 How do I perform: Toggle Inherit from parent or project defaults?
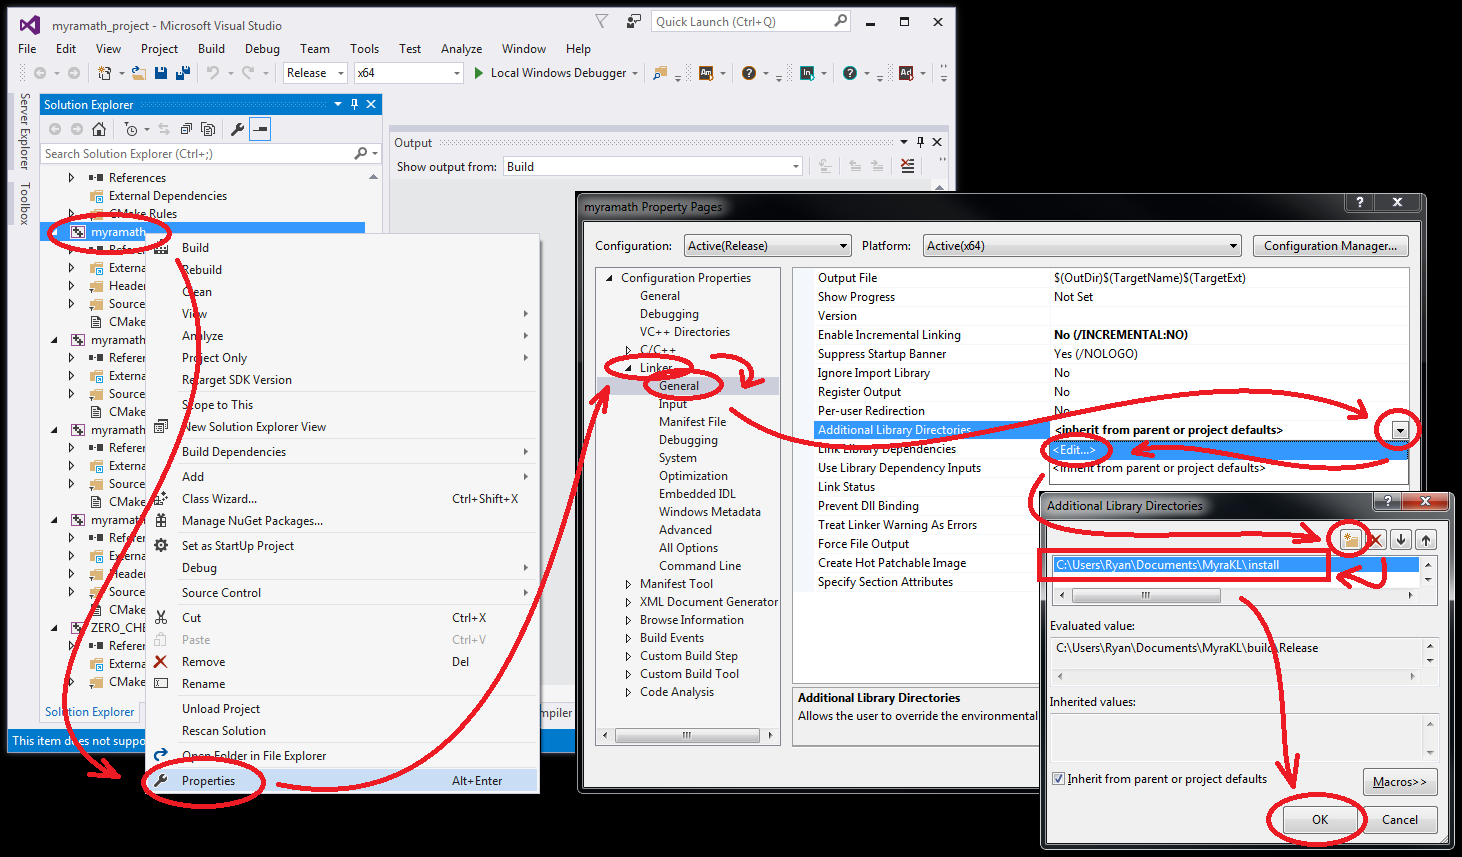(1058, 779)
